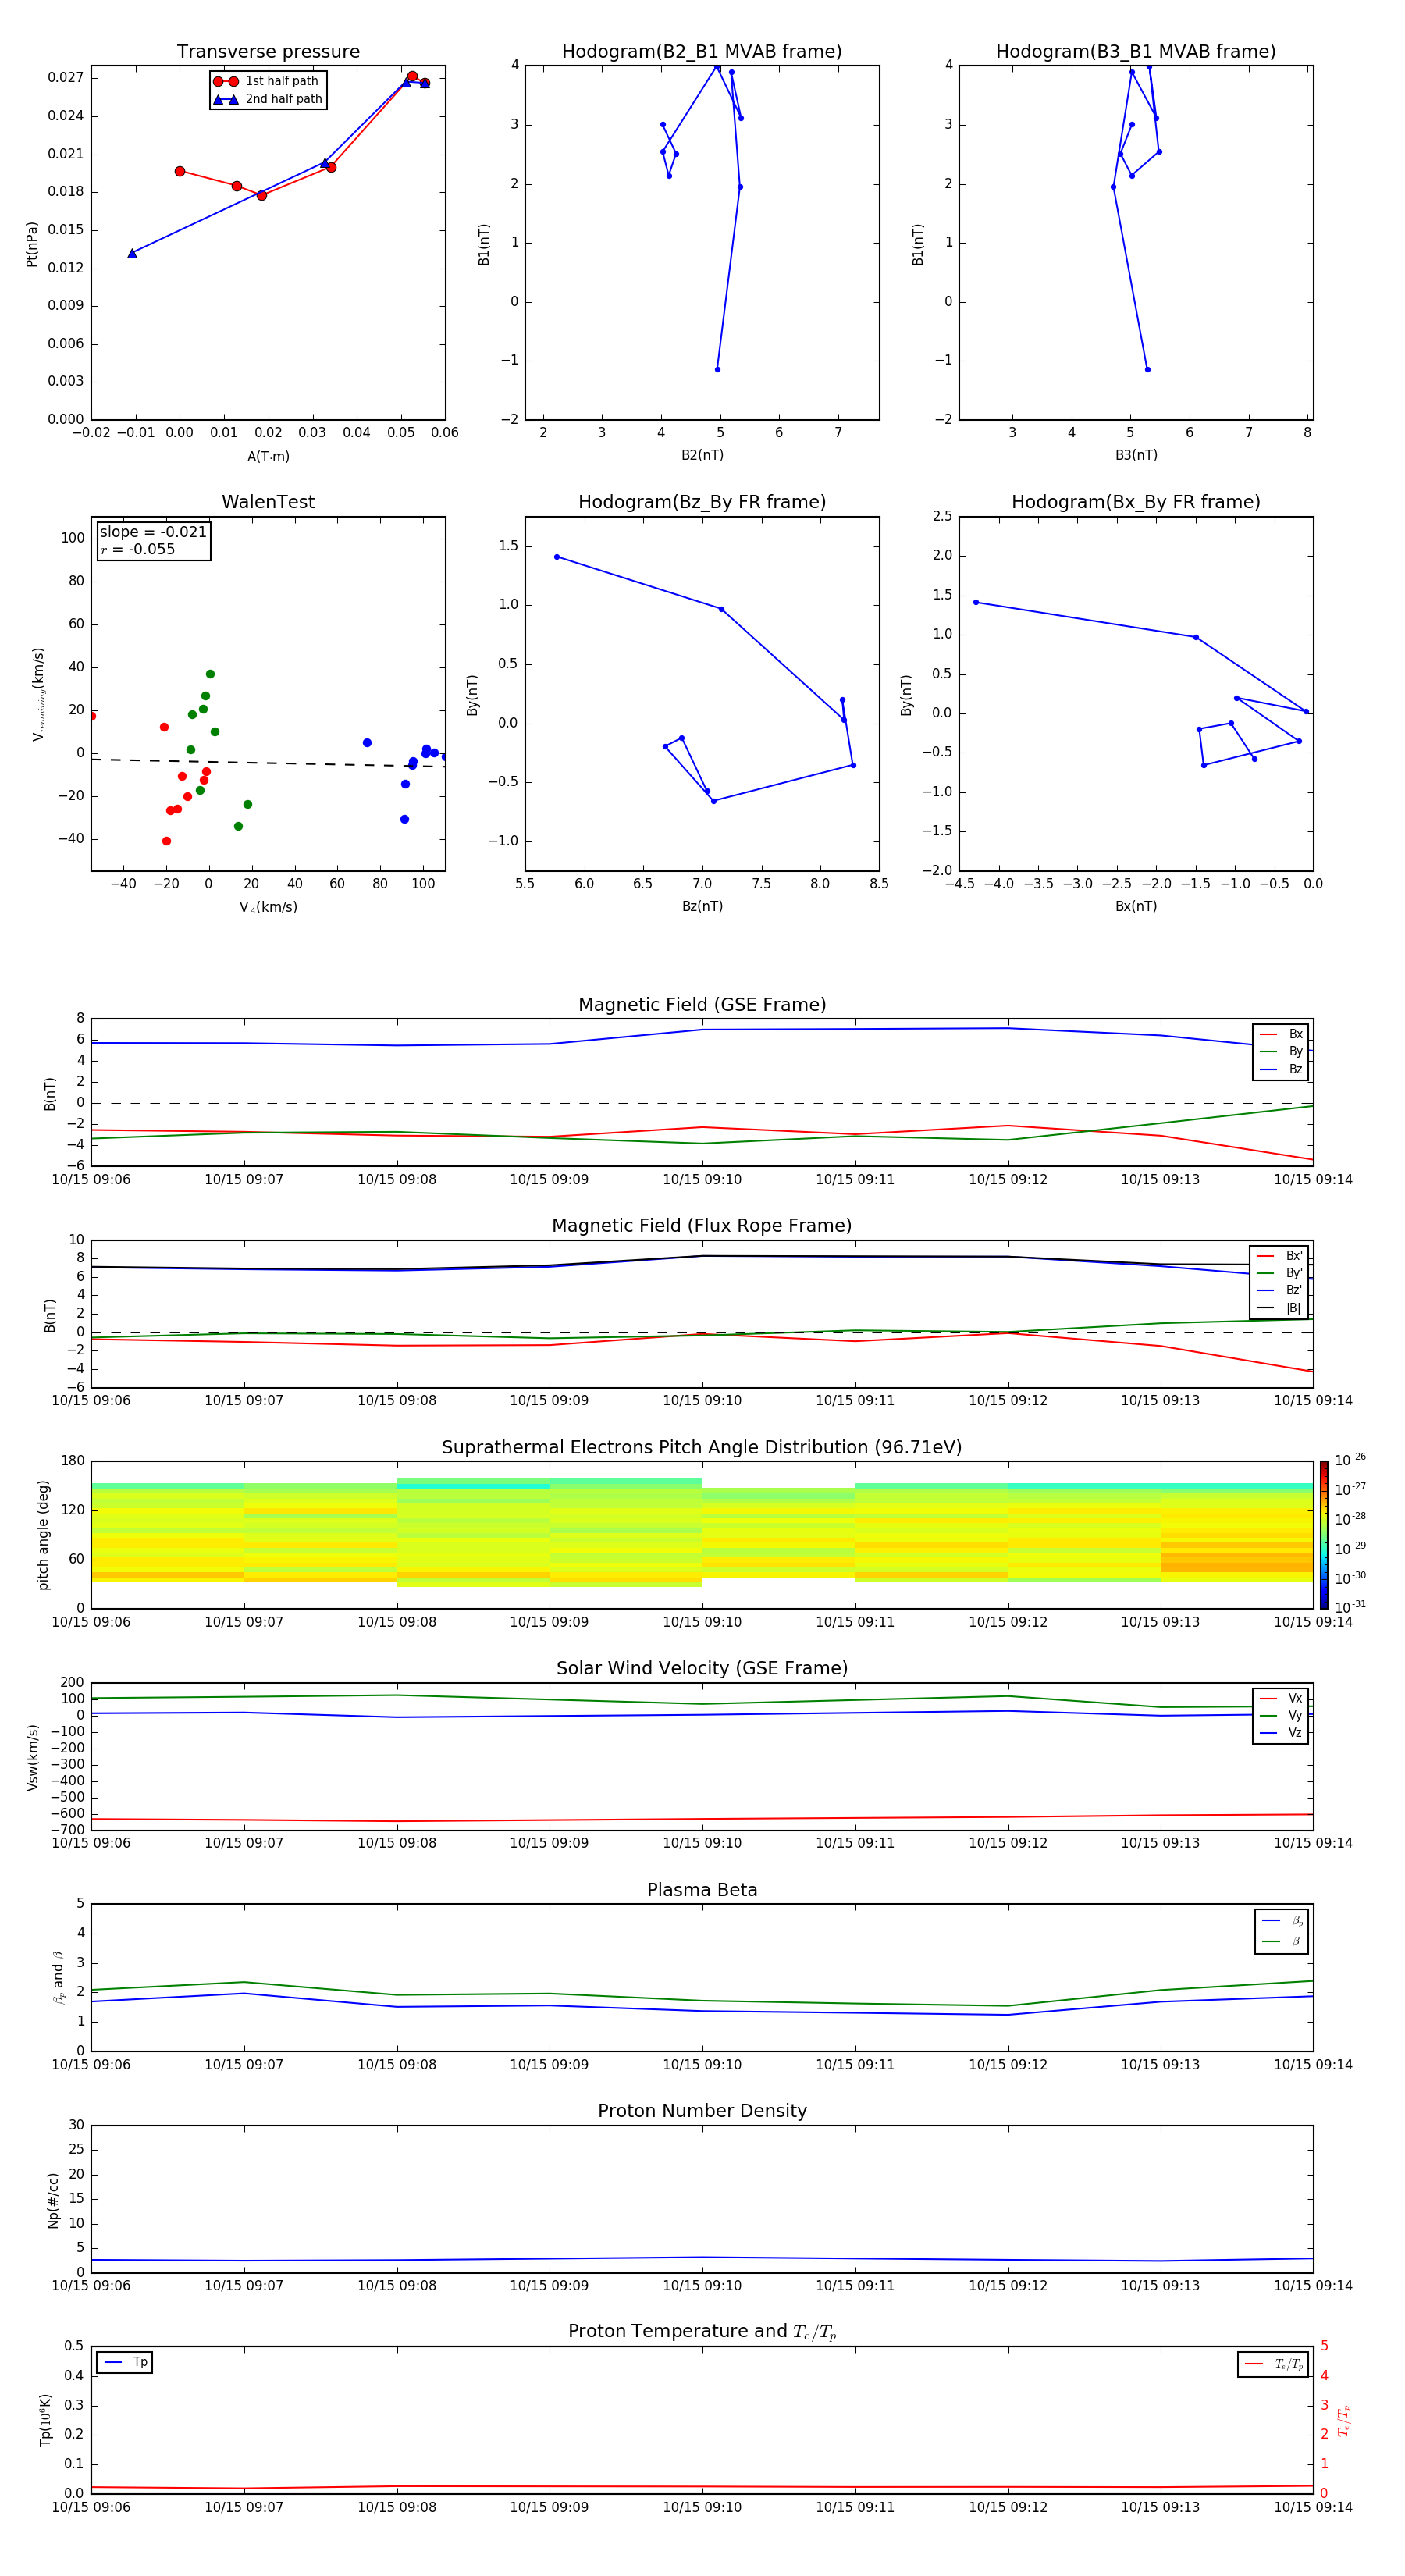Viewport: 1405px width, 2576px height.
Task: Click the "Hodogram(B3_B1 MVAB frame)" title
Action: click(x=1136, y=52)
